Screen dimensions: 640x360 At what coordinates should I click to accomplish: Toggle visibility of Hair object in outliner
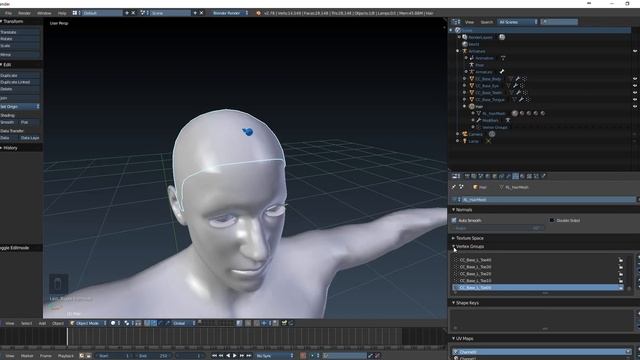tap(635, 107)
